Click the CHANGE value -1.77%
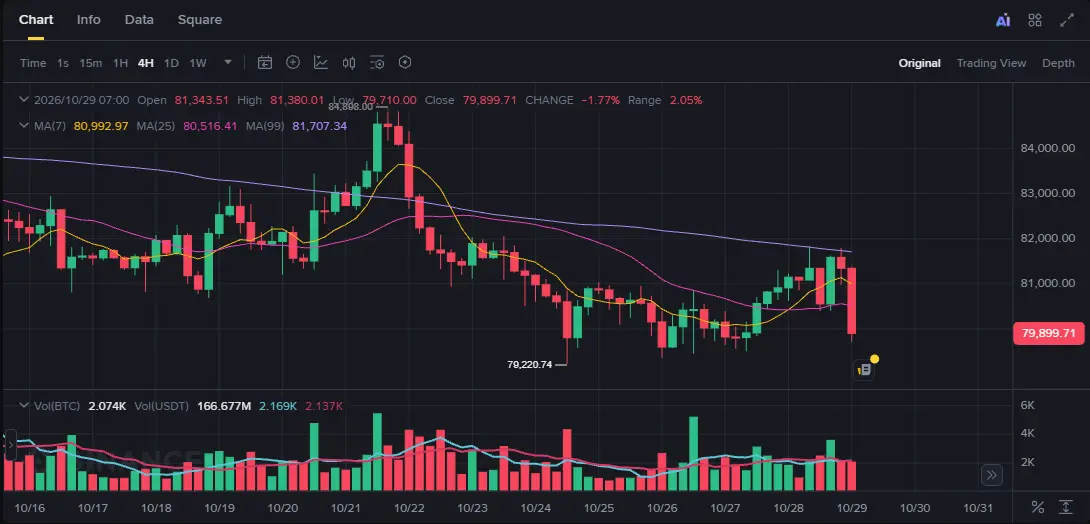Screen dimensions: 1090x524 [x=601, y=100]
